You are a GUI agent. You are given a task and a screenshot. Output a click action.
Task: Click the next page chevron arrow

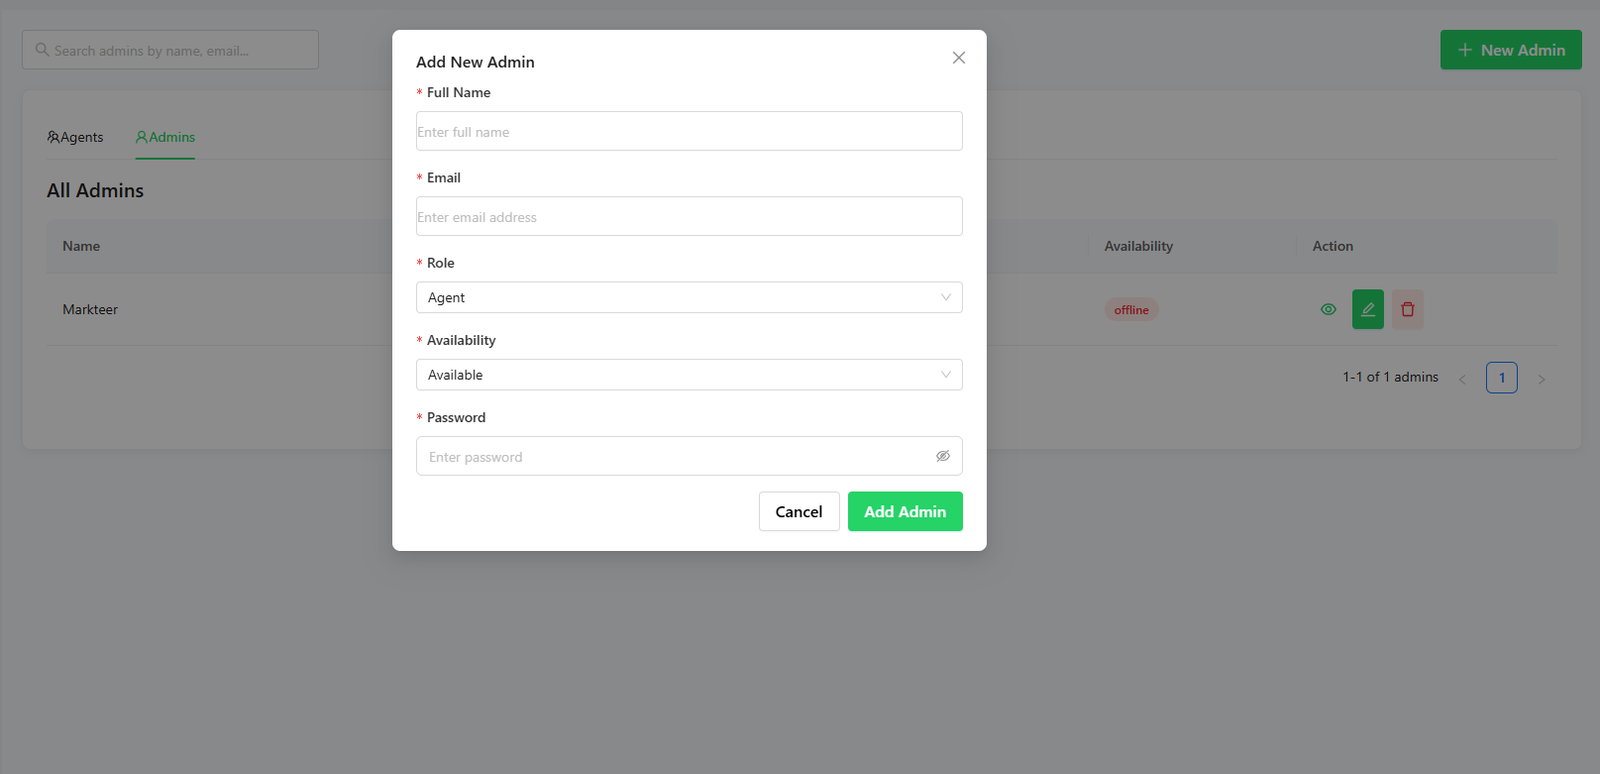[x=1541, y=378]
